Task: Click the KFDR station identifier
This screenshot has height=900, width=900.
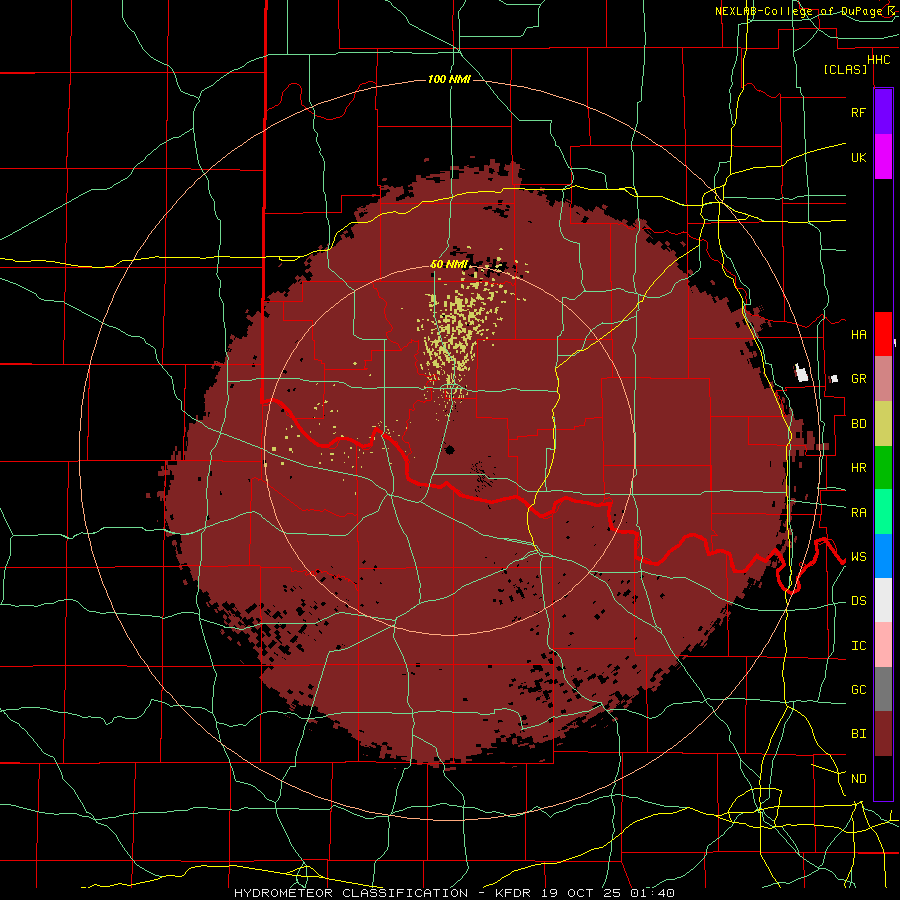Action: pyautogui.click(x=514, y=893)
